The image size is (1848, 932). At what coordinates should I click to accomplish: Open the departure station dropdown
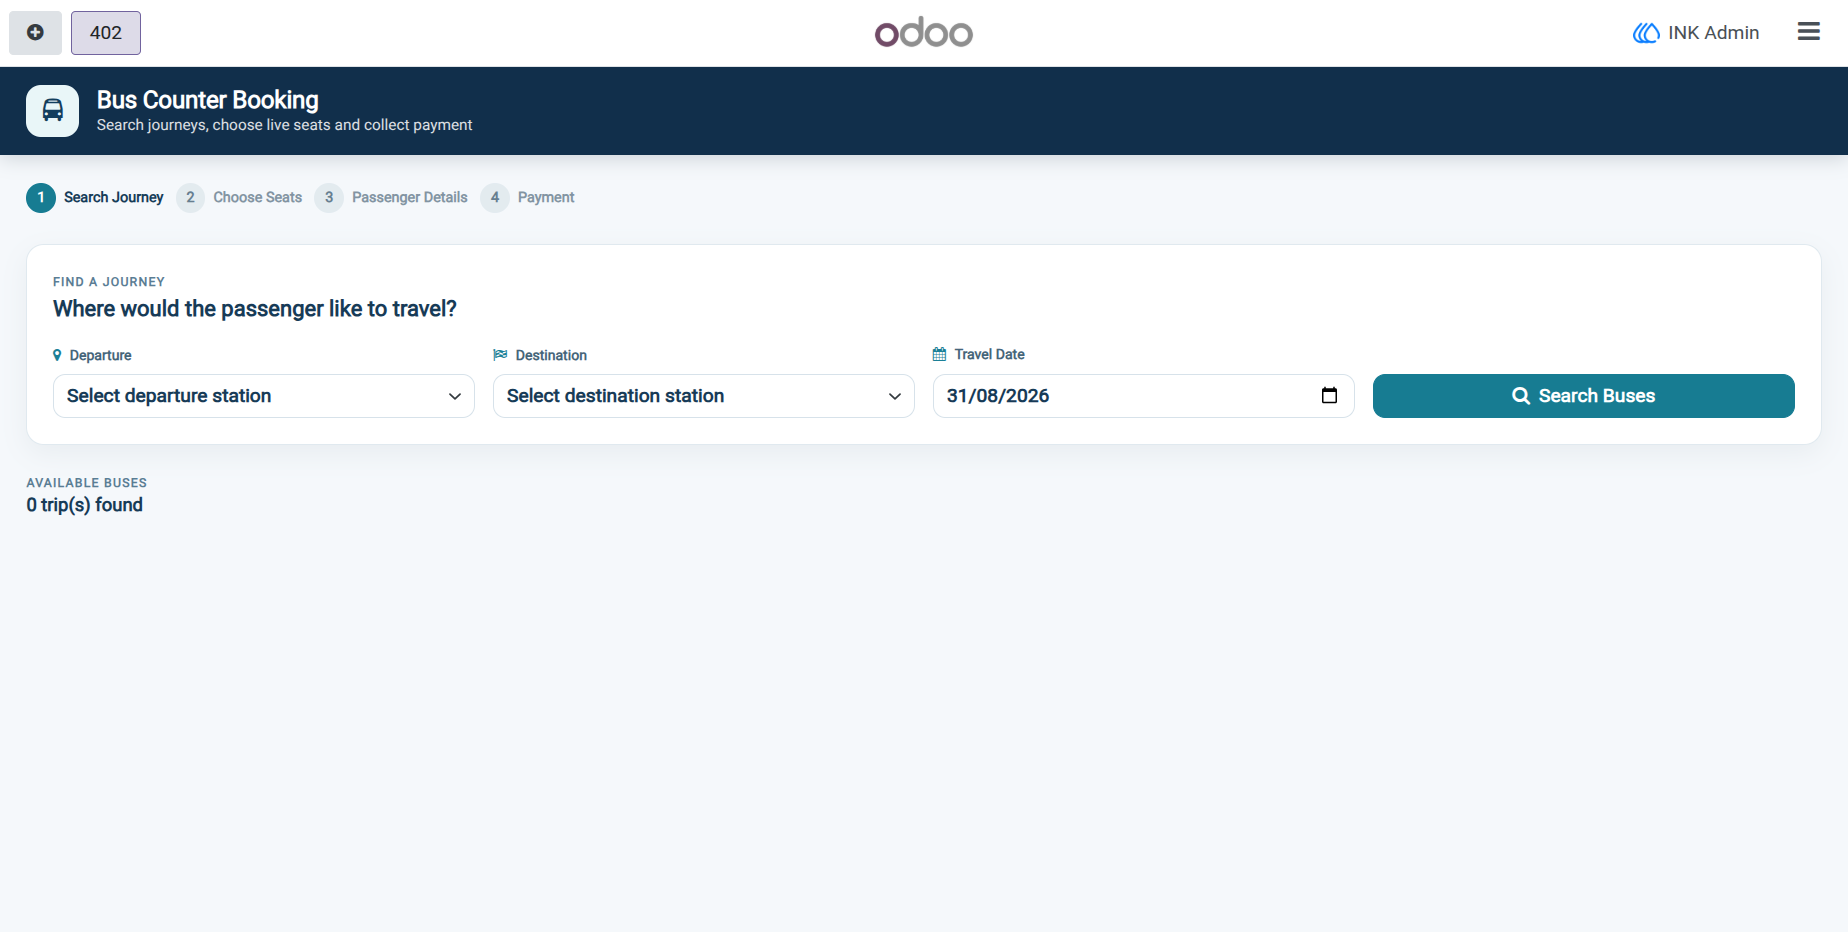[264, 396]
